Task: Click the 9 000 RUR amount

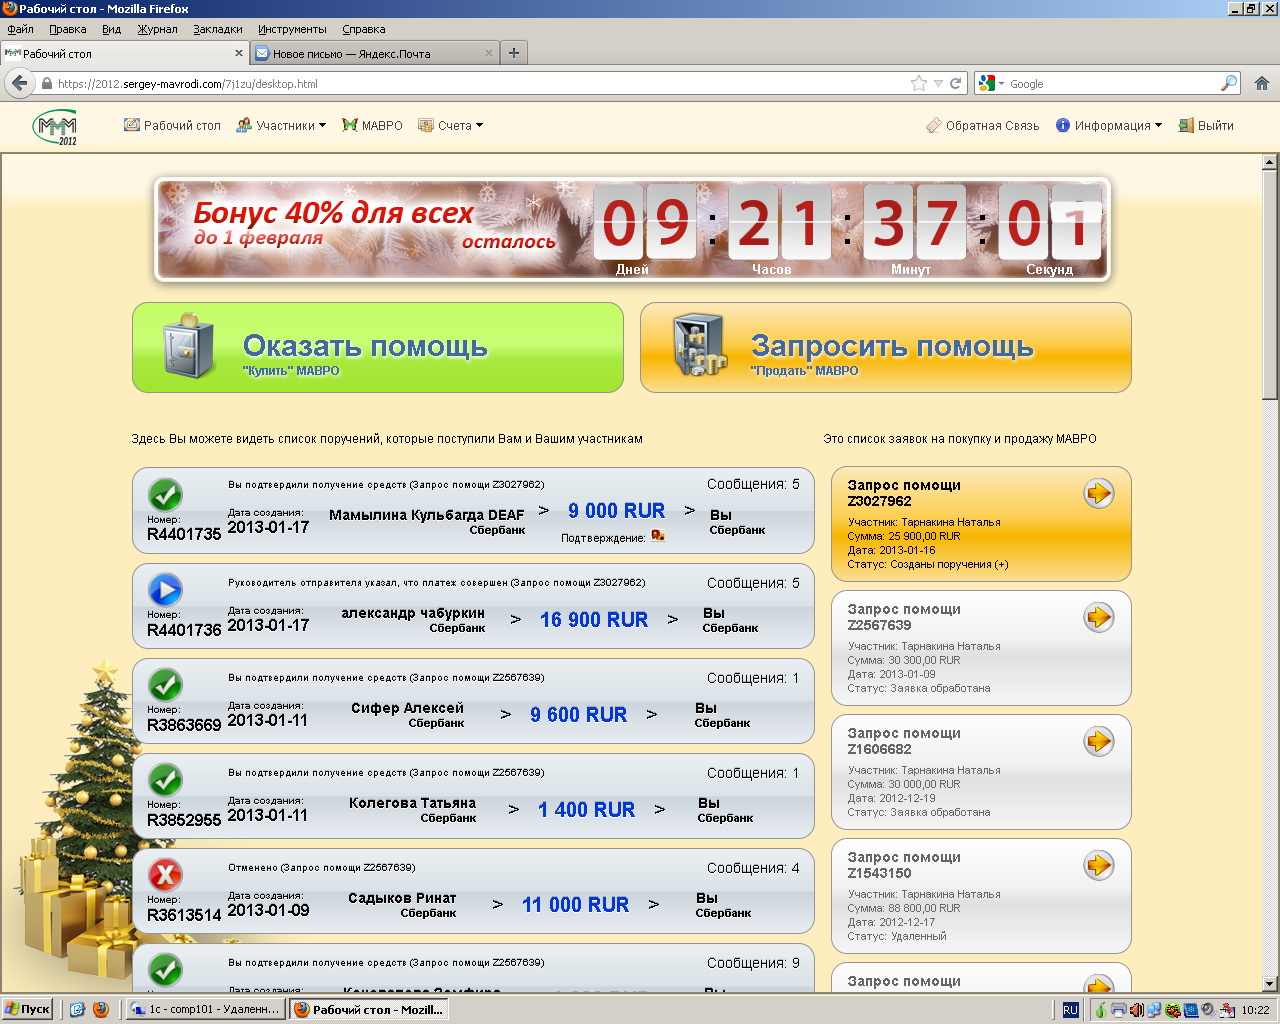Action: click(x=616, y=511)
